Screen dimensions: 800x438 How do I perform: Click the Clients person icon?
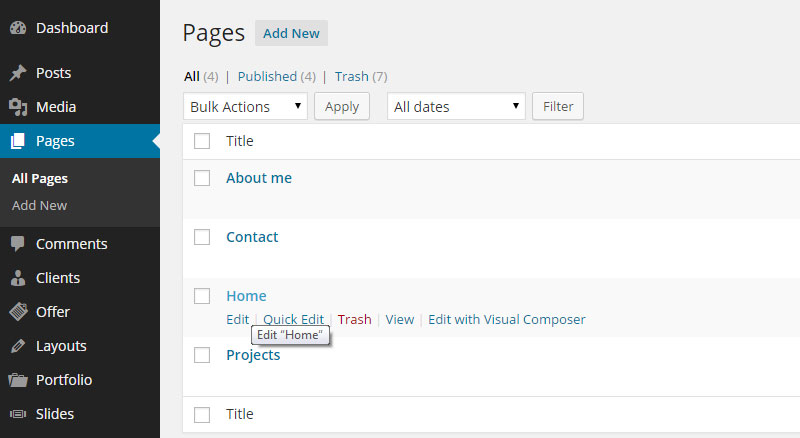(18, 278)
